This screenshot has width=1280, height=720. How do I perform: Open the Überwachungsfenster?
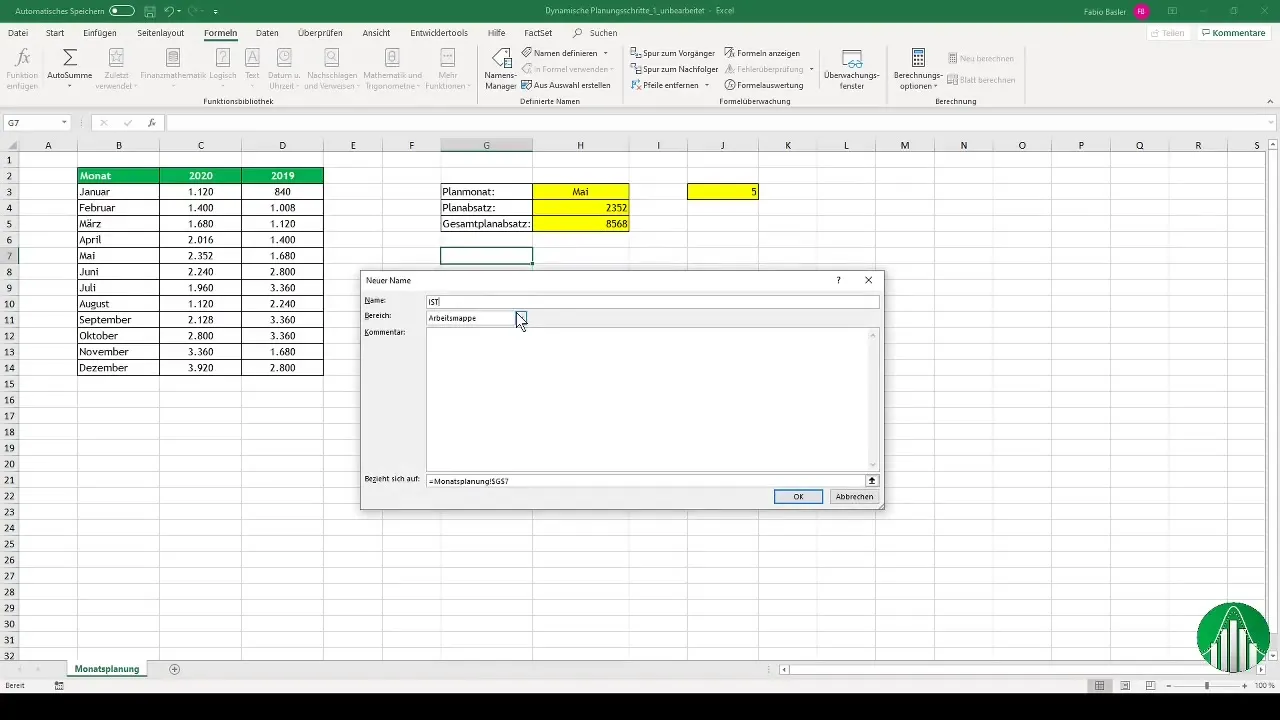852,69
